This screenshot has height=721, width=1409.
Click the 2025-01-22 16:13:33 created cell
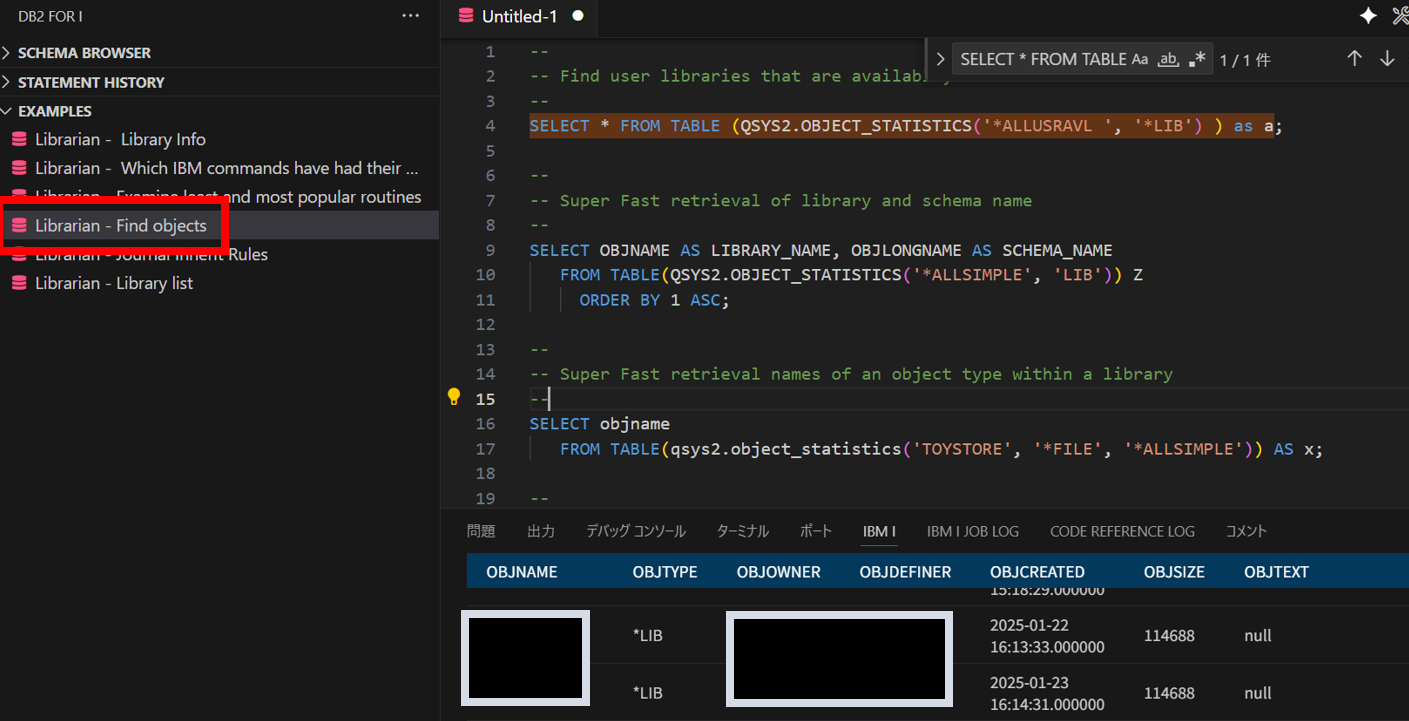point(1047,636)
